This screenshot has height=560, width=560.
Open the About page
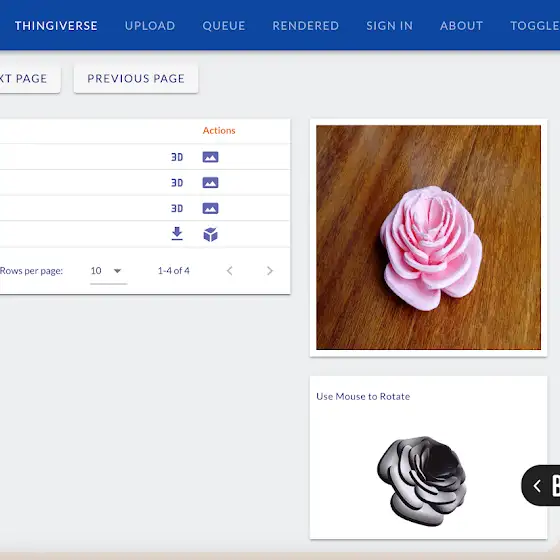(x=461, y=26)
